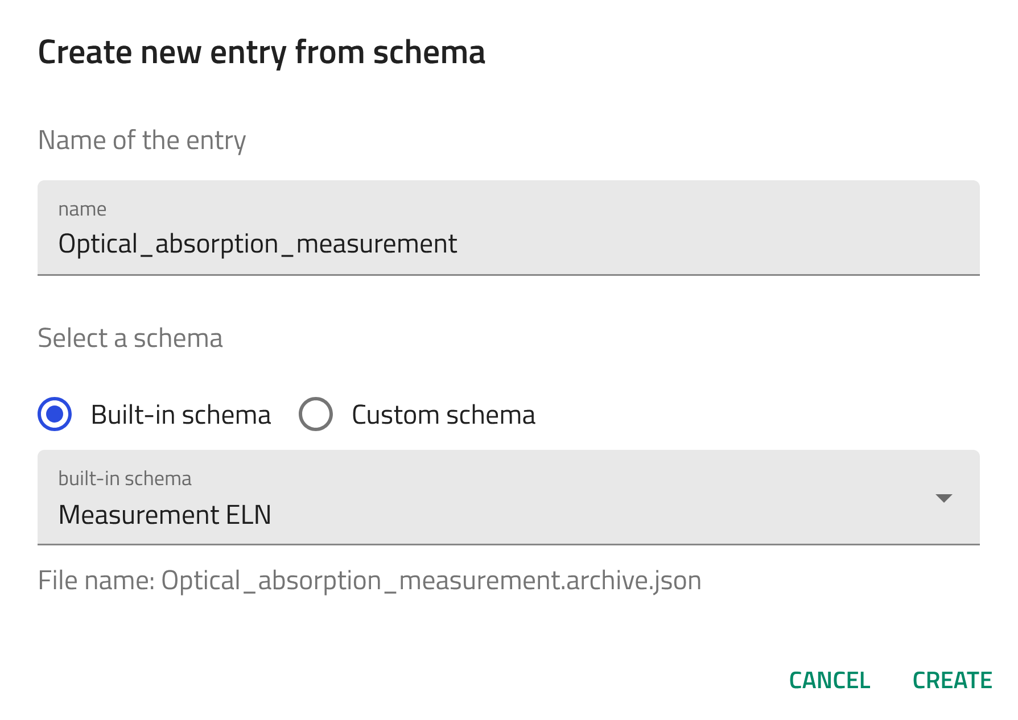
Task: Click the small 'built-in schema' floating label
Action: click(x=125, y=478)
